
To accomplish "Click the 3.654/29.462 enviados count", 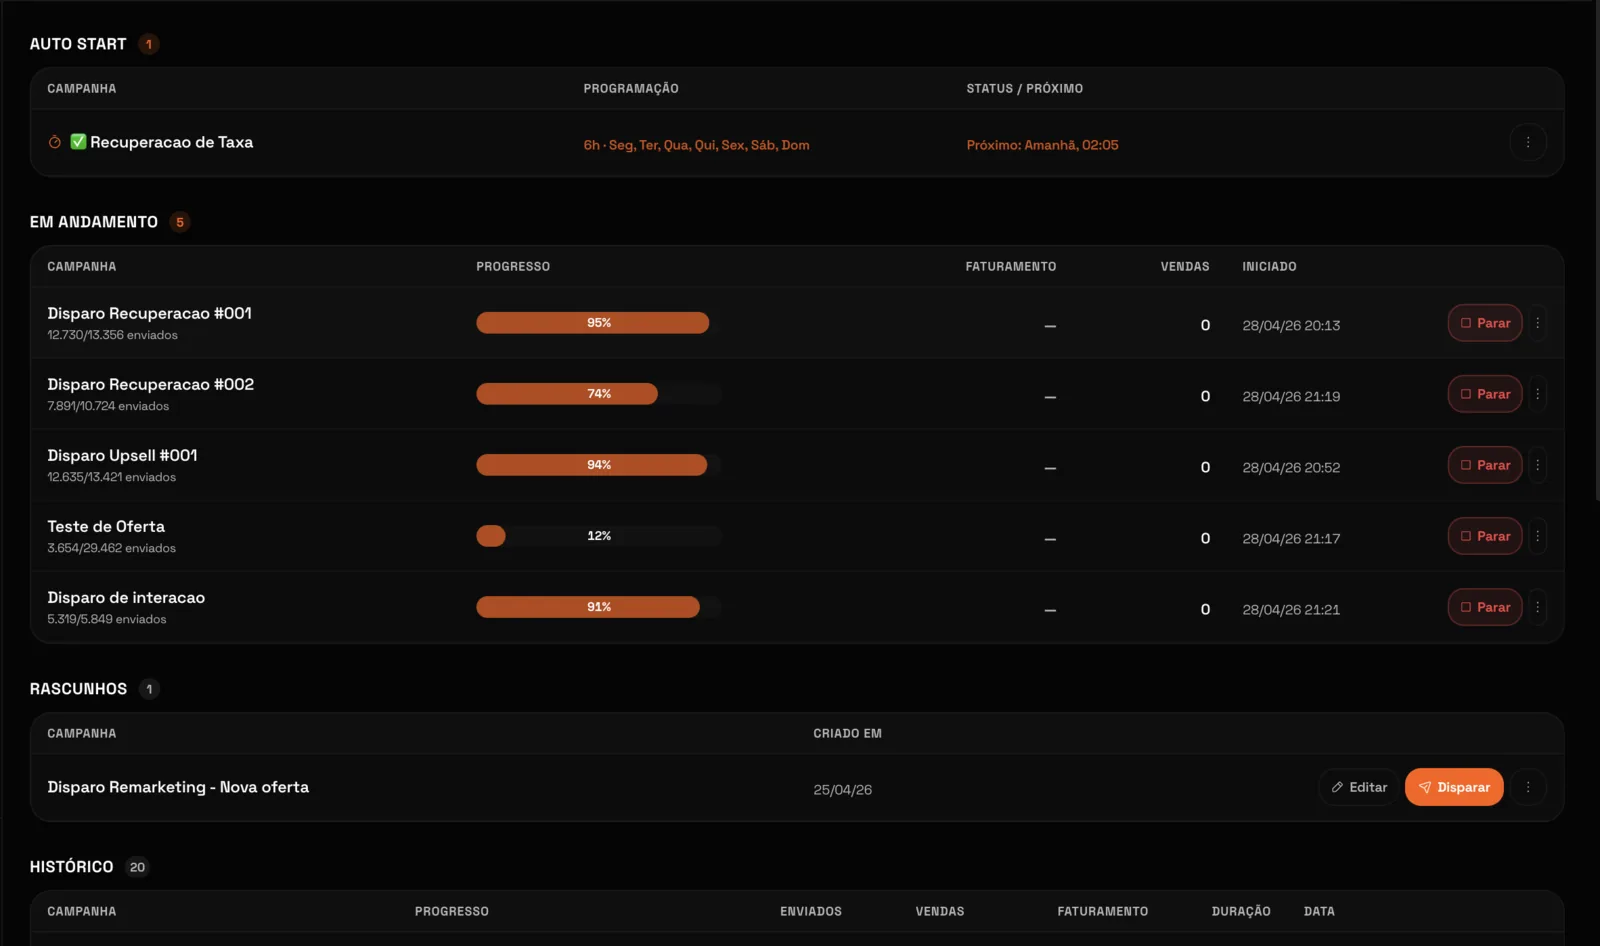I will click(111, 548).
